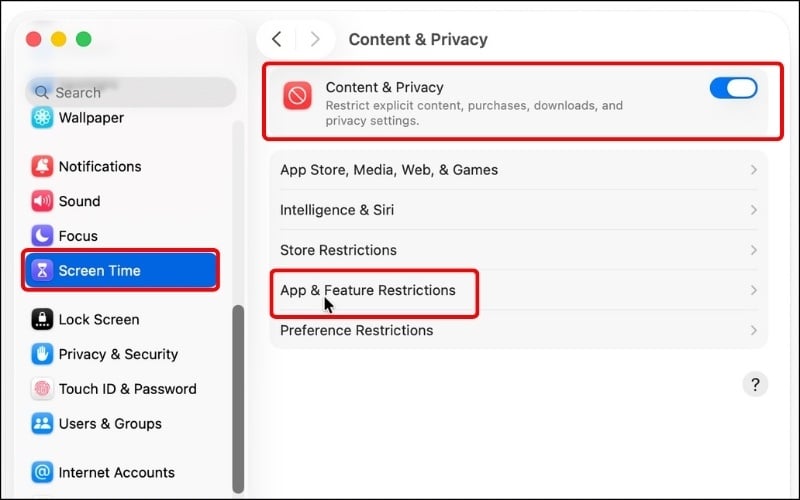Screen dimensions: 800x500
Task: Open Intelligence & Siri chevron
Action: (753, 210)
